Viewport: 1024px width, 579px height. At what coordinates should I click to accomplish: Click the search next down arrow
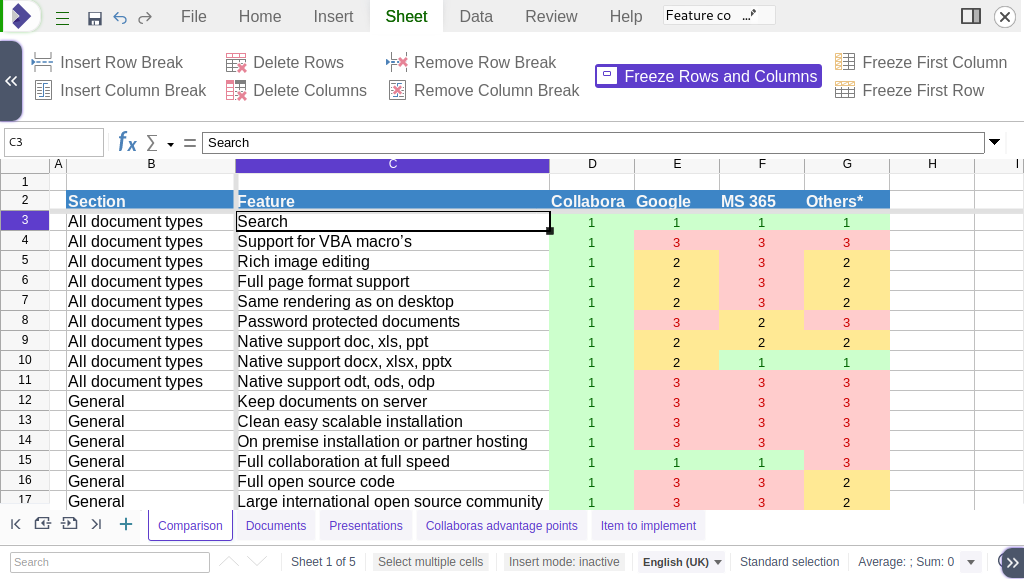coord(257,561)
